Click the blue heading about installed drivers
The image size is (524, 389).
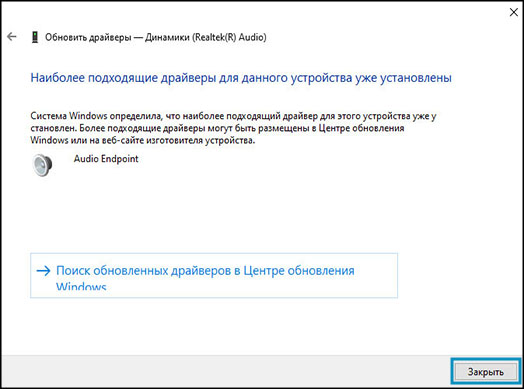[x=241, y=78]
